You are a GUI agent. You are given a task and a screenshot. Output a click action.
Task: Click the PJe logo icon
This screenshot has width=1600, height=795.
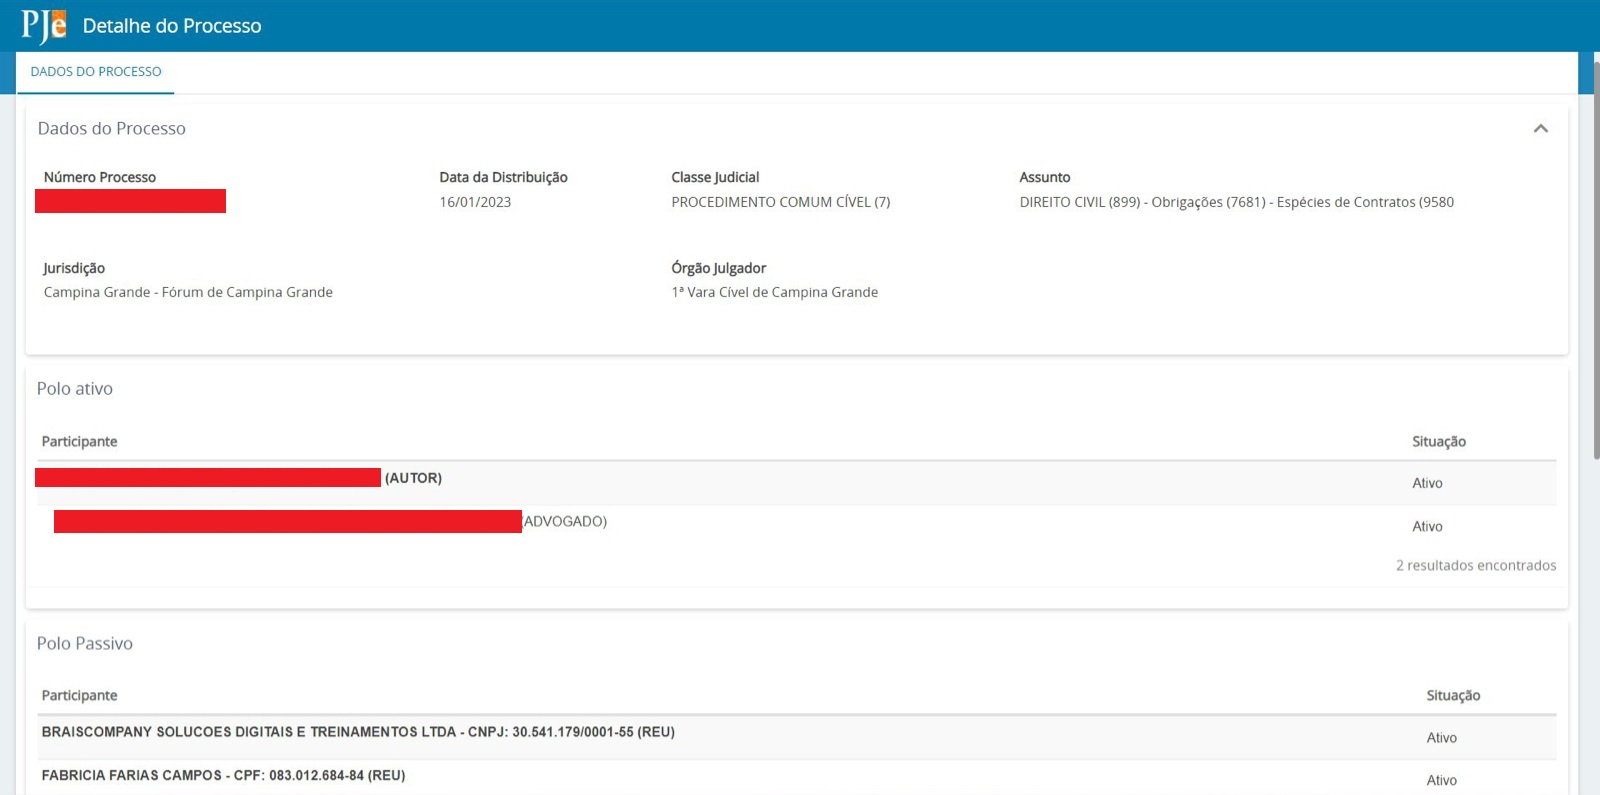[44, 25]
